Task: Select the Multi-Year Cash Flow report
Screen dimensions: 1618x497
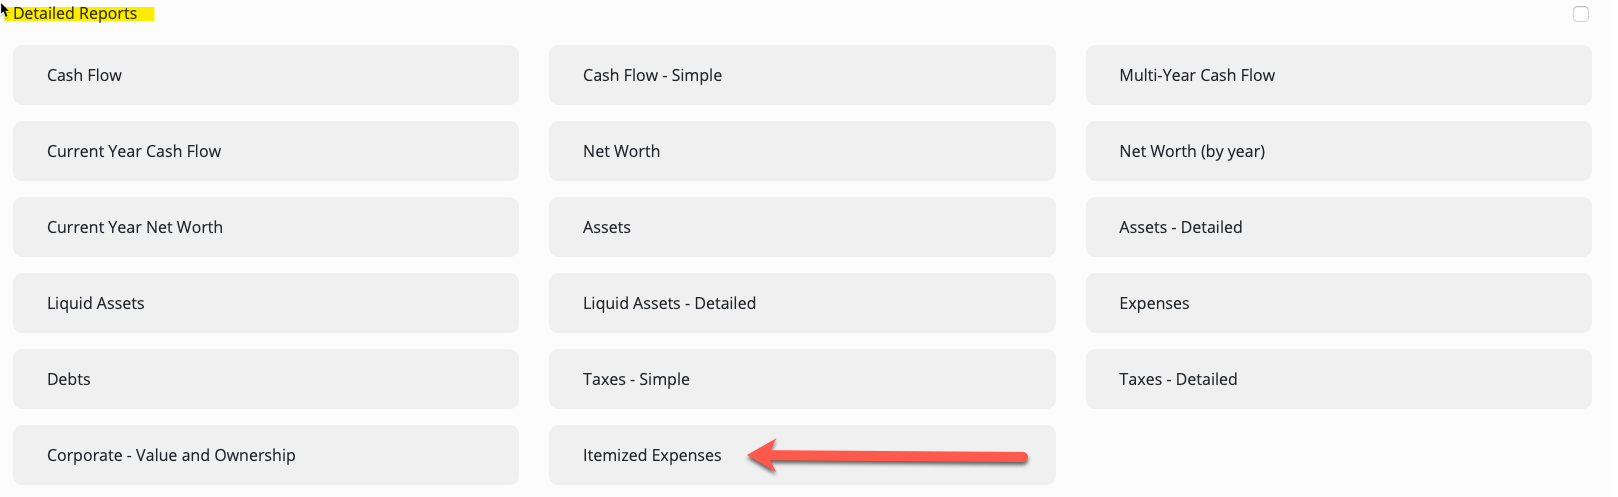Action: [1338, 75]
